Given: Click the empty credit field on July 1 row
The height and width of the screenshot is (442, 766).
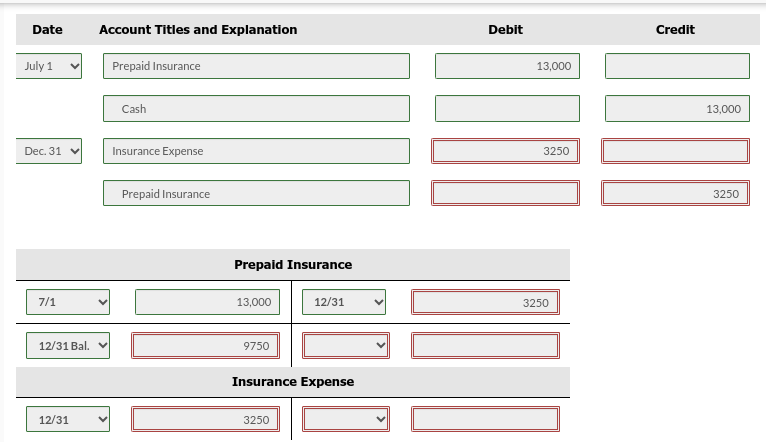Looking at the screenshot, I should click(x=678, y=66).
